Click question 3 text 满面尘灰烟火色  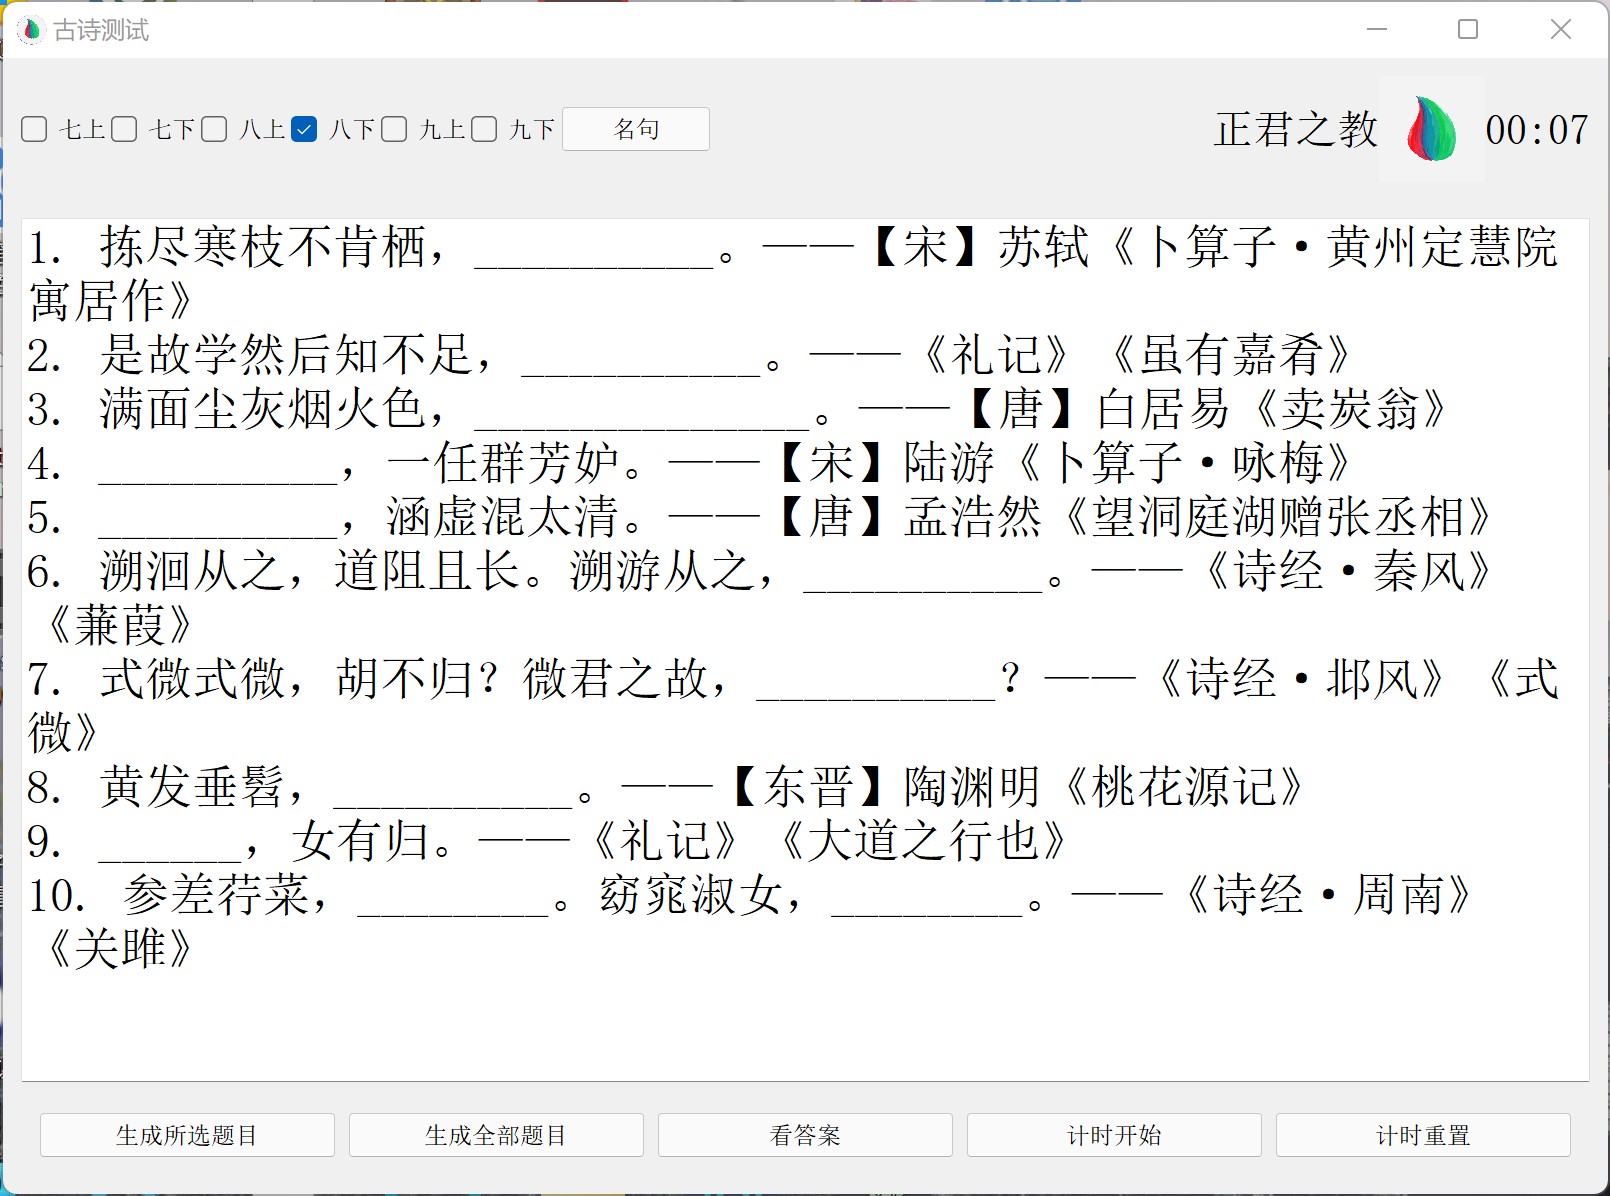click(263, 409)
